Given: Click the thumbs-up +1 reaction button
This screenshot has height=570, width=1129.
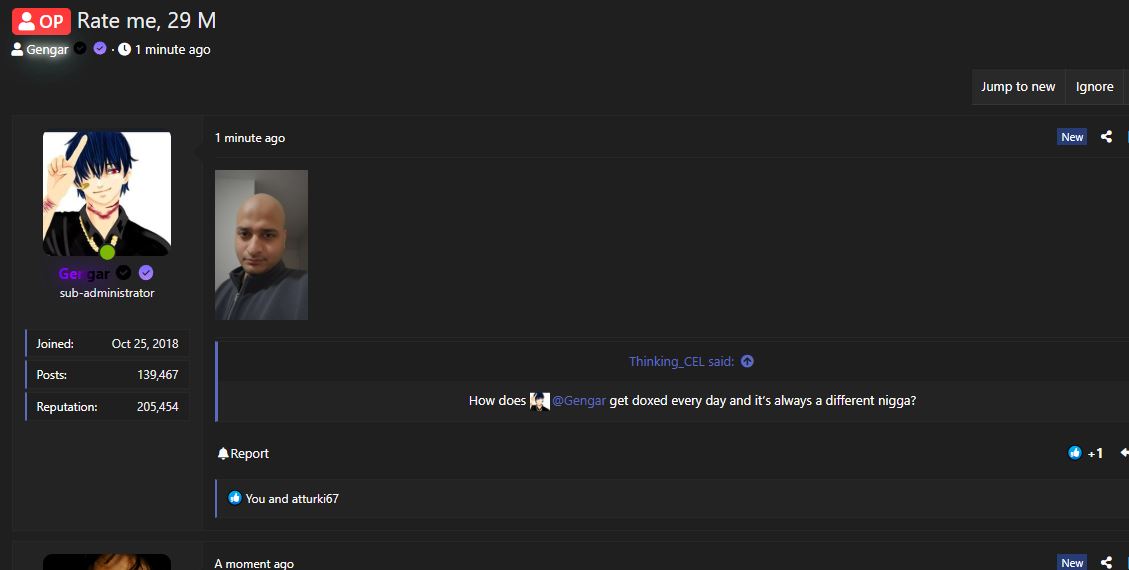Looking at the screenshot, I should point(1085,453).
